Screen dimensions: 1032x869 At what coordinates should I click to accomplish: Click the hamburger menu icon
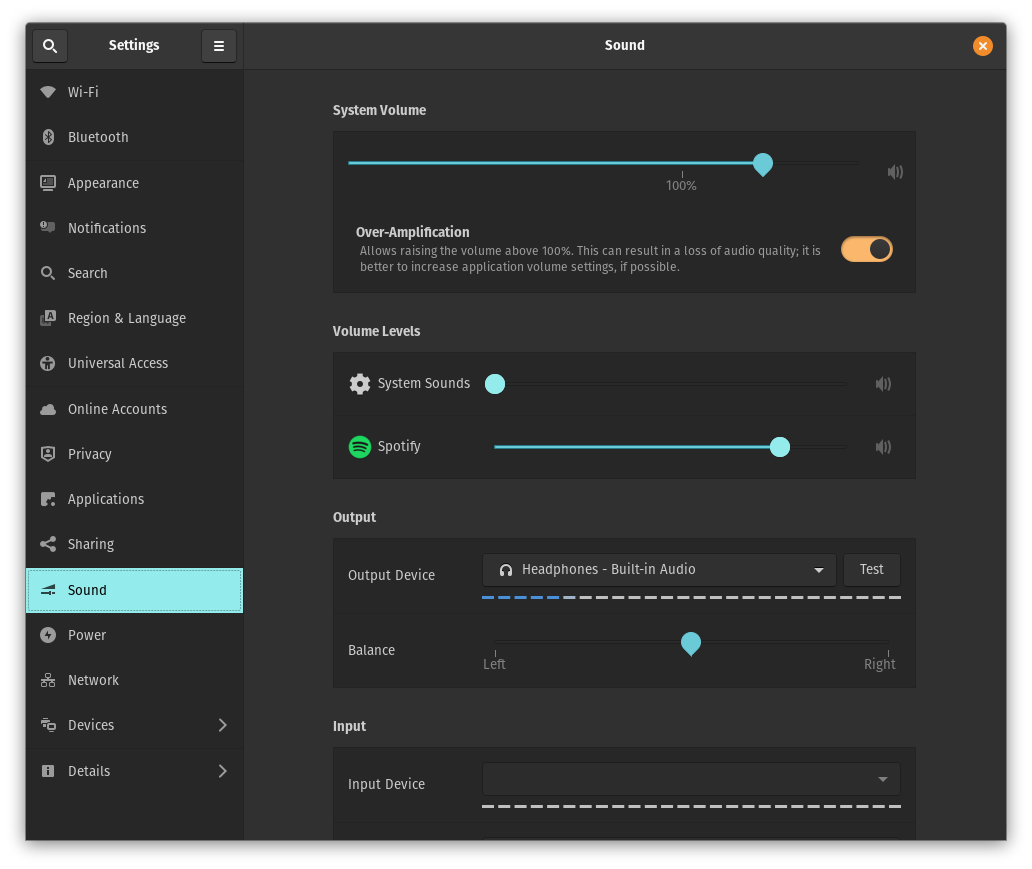click(x=219, y=45)
